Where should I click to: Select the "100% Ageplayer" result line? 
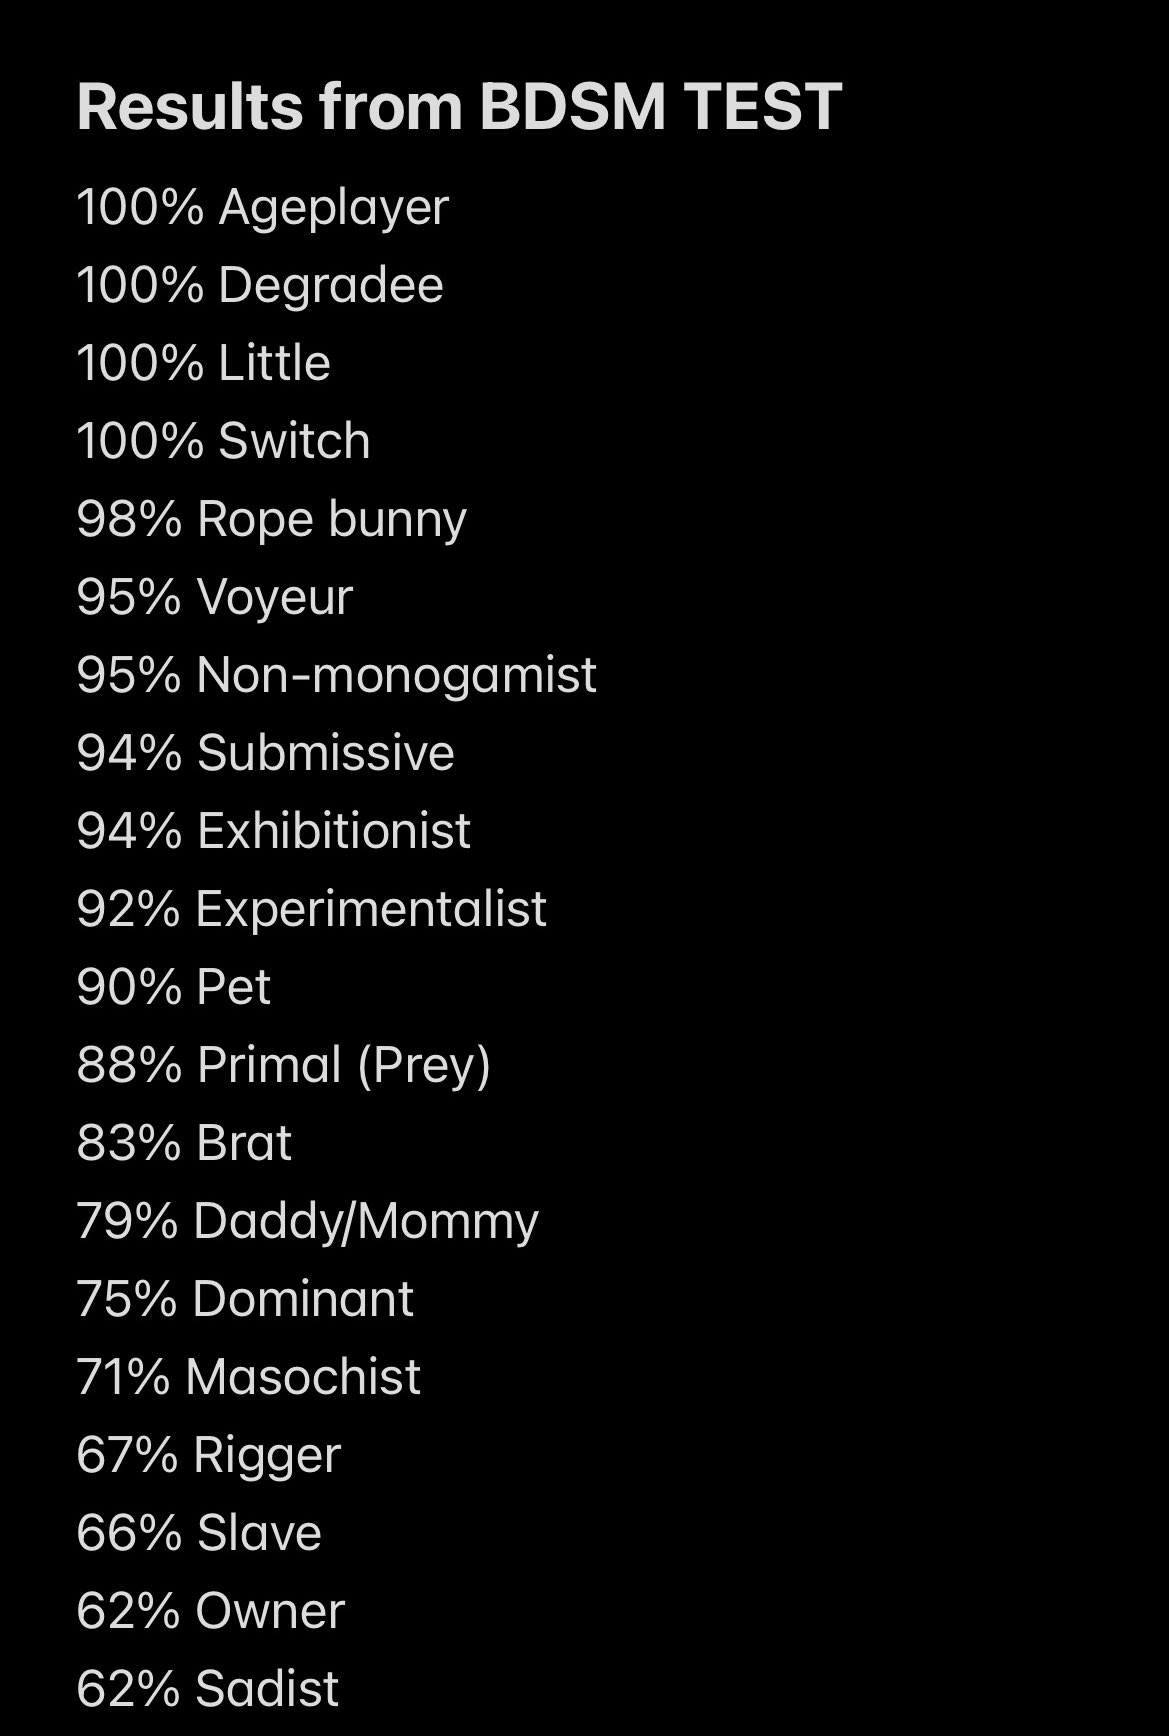262,208
